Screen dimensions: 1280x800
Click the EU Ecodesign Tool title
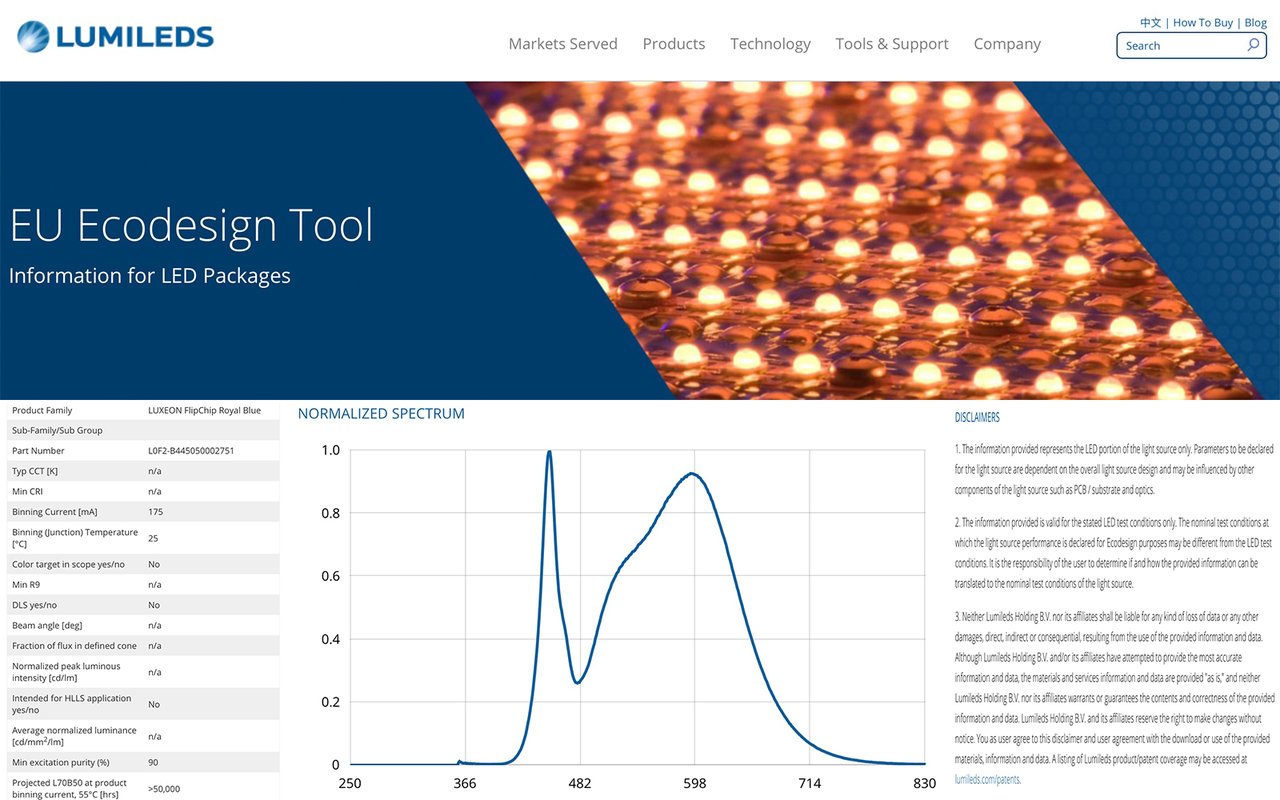tap(191, 225)
